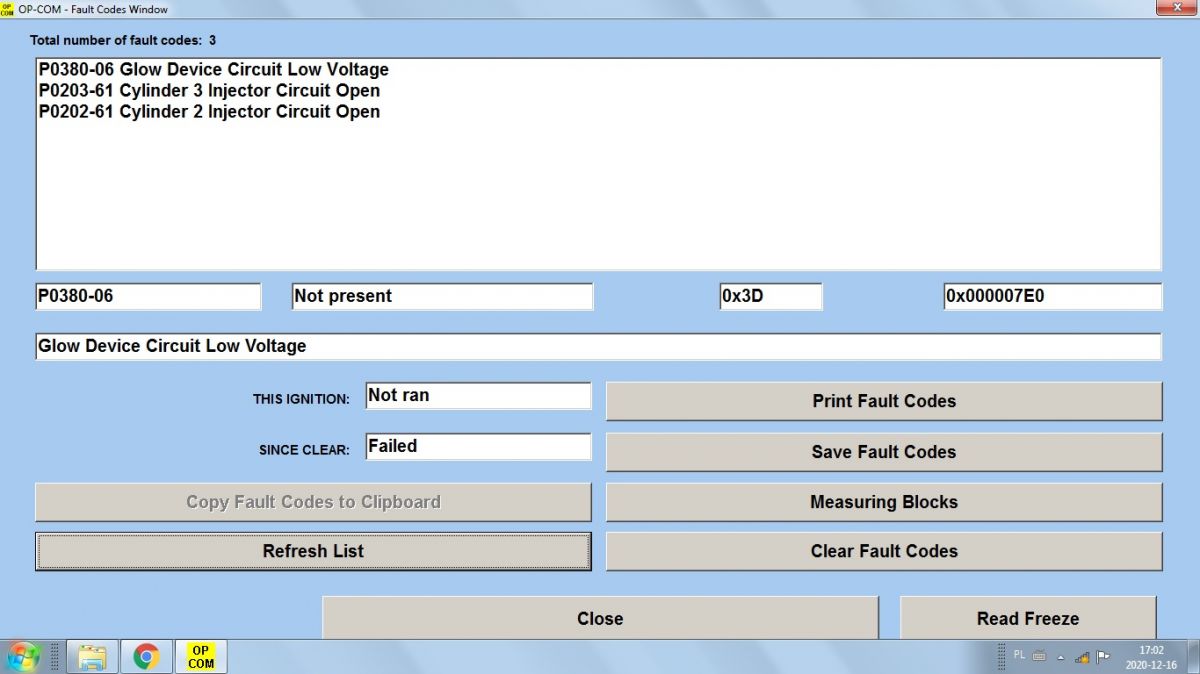Click the Glow Device Circuit description field

tap(598, 346)
